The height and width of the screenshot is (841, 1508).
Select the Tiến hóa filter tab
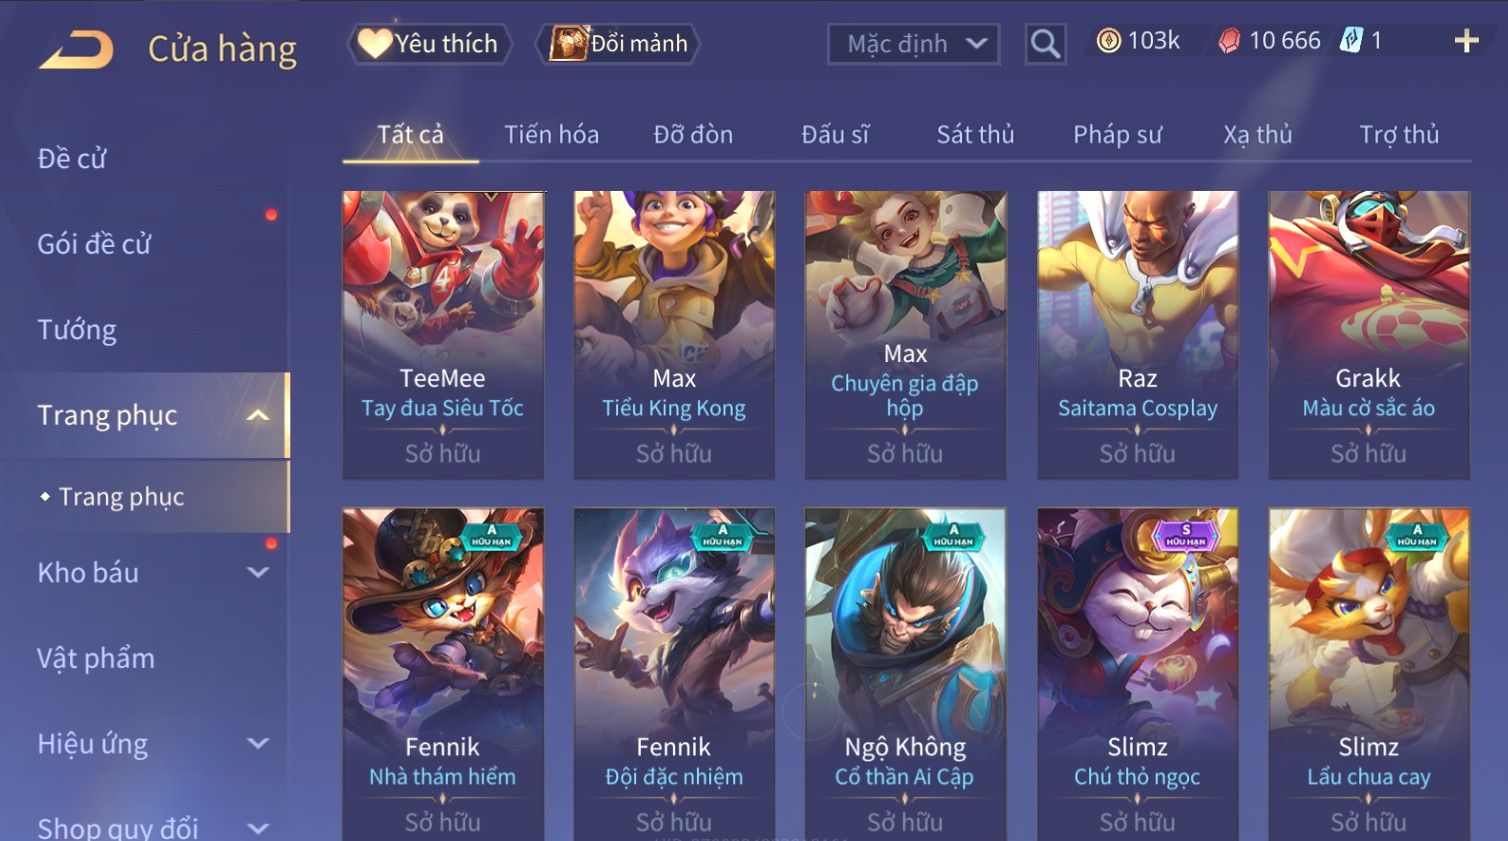click(x=551, y=135)
